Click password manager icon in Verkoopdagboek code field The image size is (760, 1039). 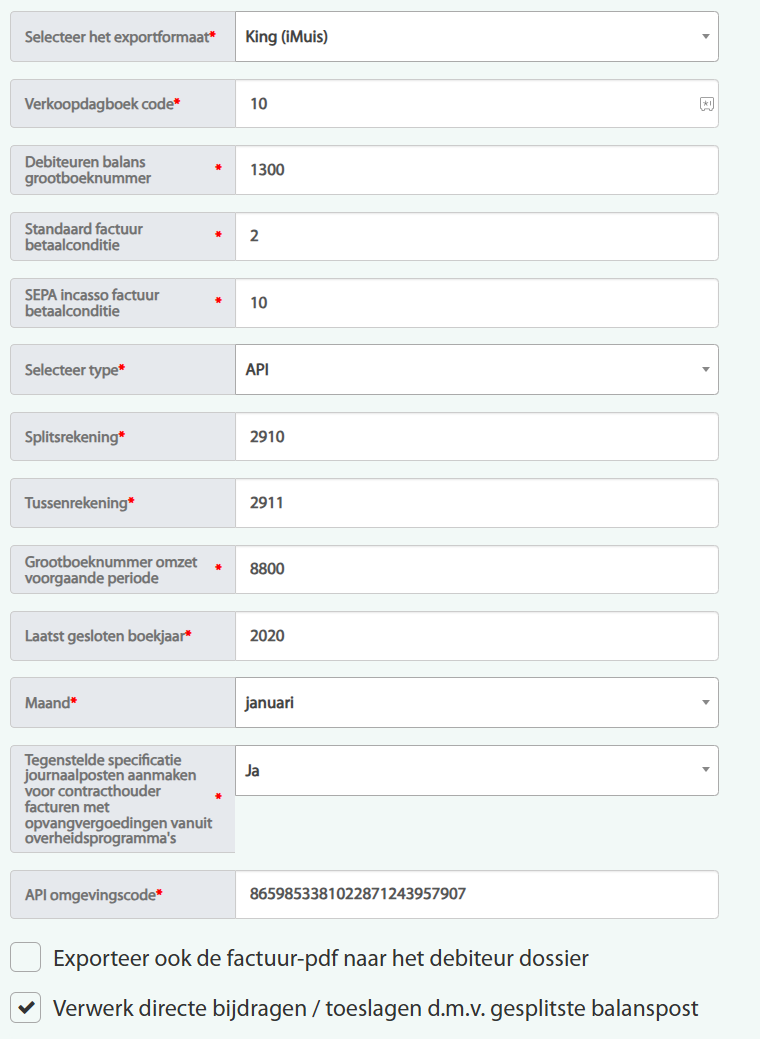(x=706, y=104)
